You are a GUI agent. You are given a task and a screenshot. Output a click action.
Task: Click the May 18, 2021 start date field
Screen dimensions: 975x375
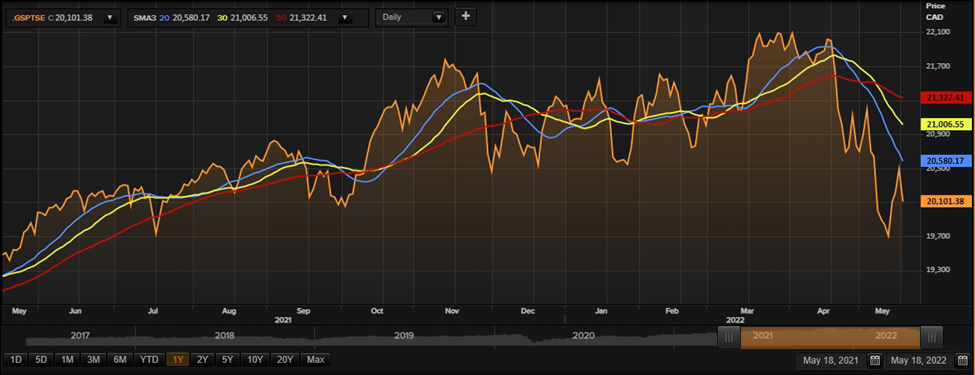[831, 361]
